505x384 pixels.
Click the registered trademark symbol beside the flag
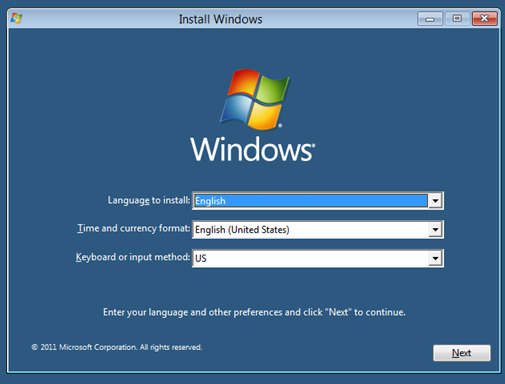point(280,125)
